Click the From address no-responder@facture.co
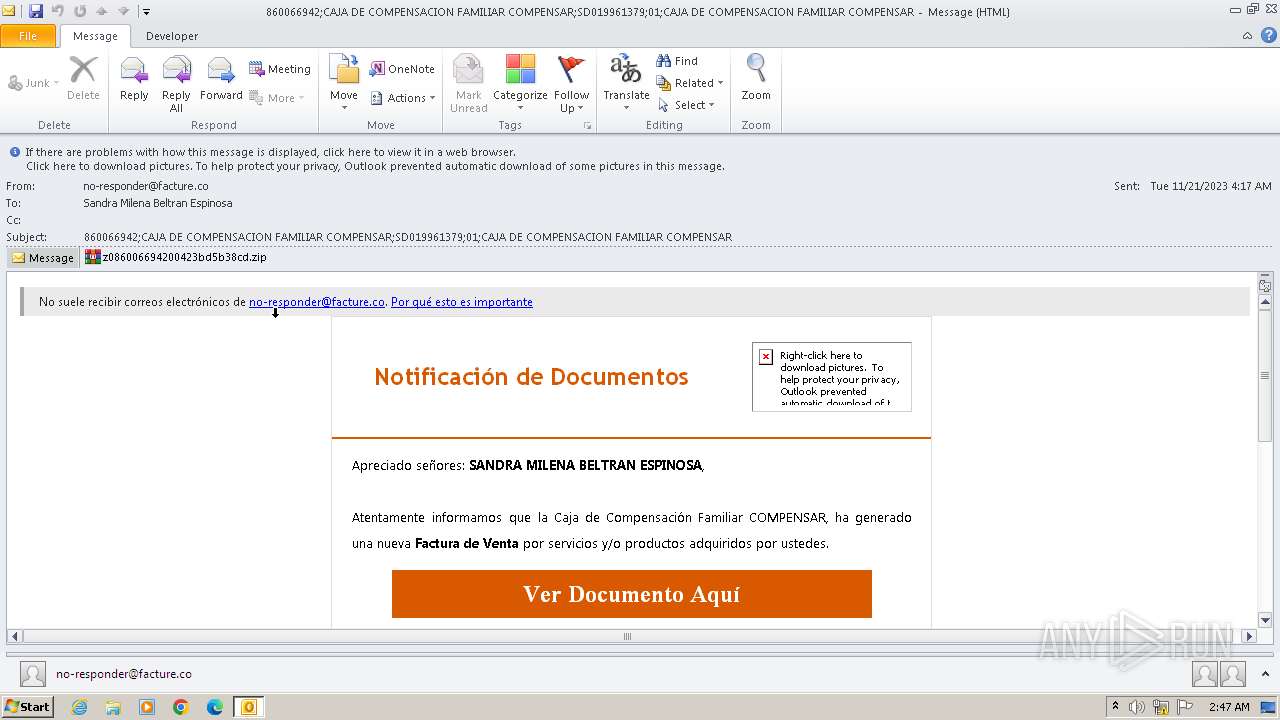This screenshot has width=1280, height=720. point(146,186)
